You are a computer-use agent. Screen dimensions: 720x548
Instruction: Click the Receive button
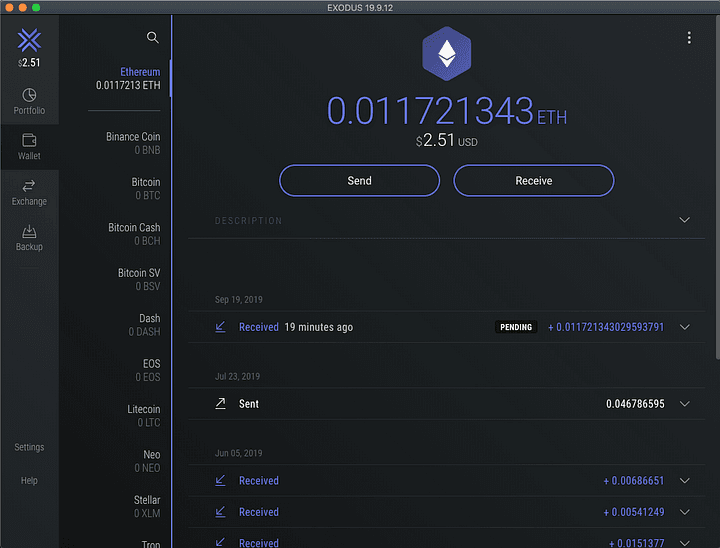[x=534, y=181]
